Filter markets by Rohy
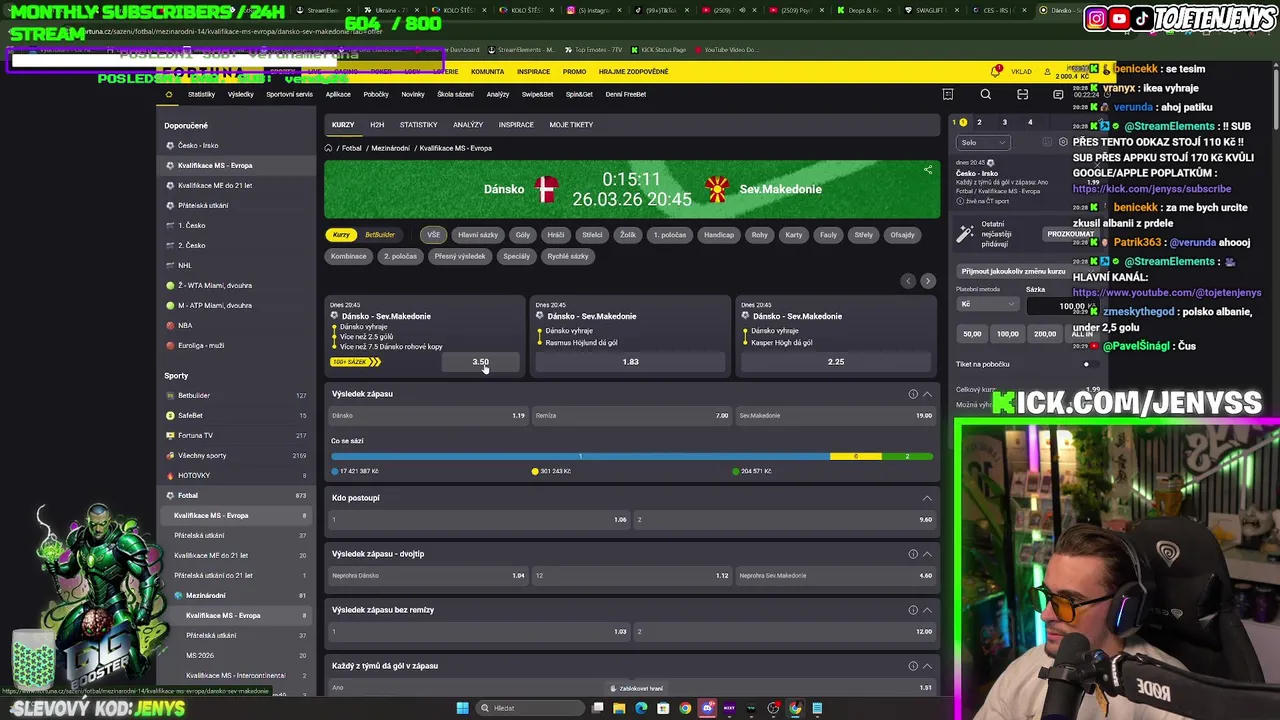1280x720 pixels. [x=760, y=235]
